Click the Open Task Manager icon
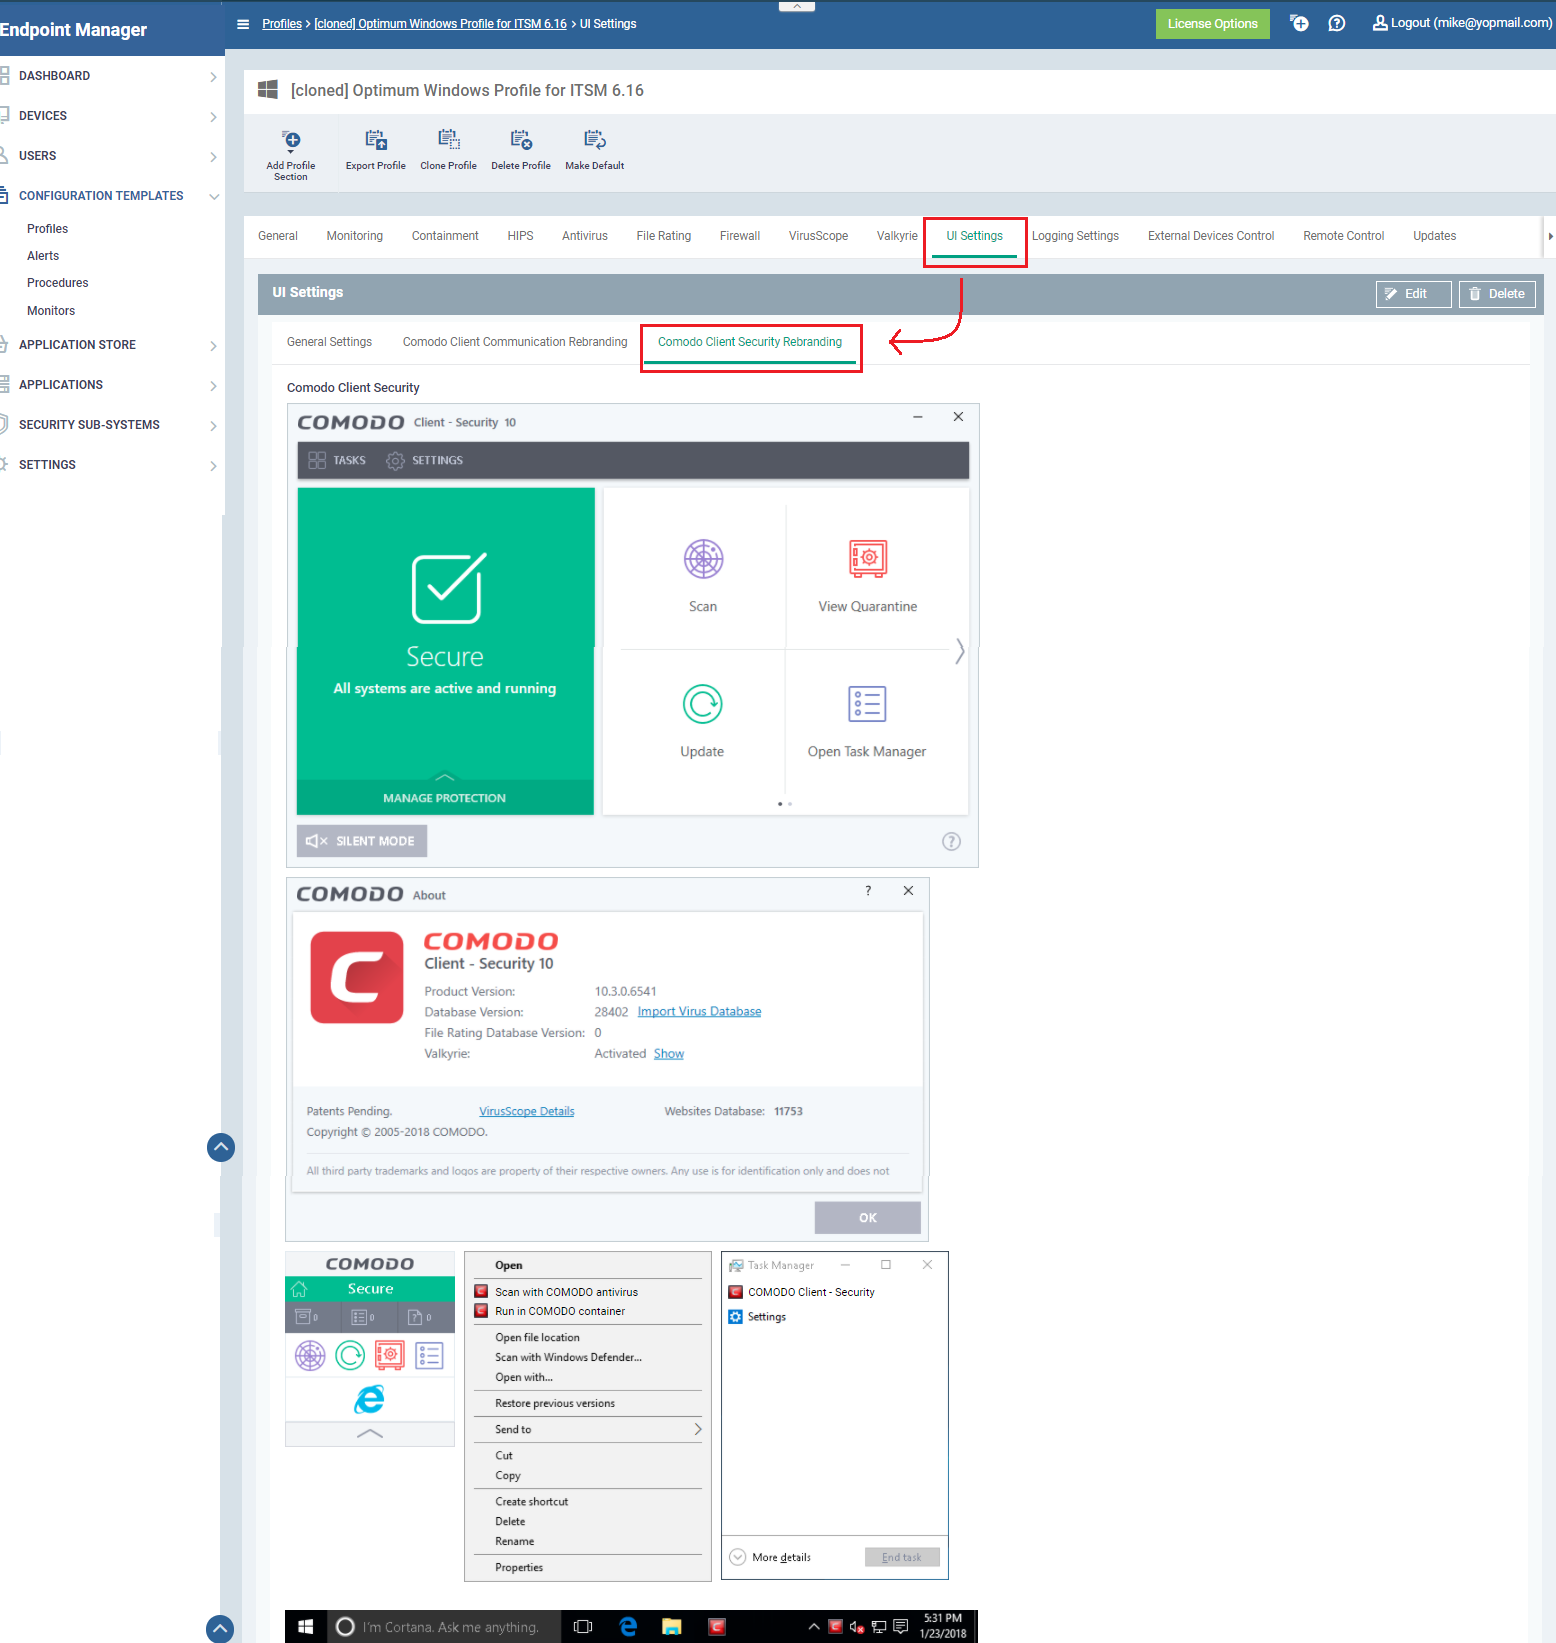The image size is (1556, 1643). [x=867, y=704]
